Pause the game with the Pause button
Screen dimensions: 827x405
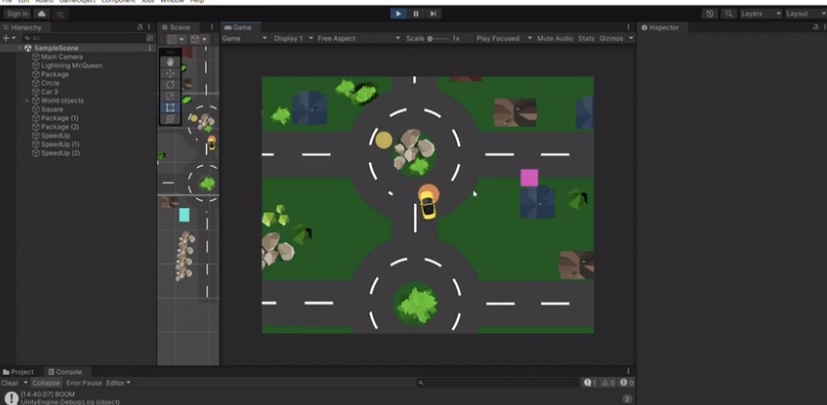coord(416,14)
